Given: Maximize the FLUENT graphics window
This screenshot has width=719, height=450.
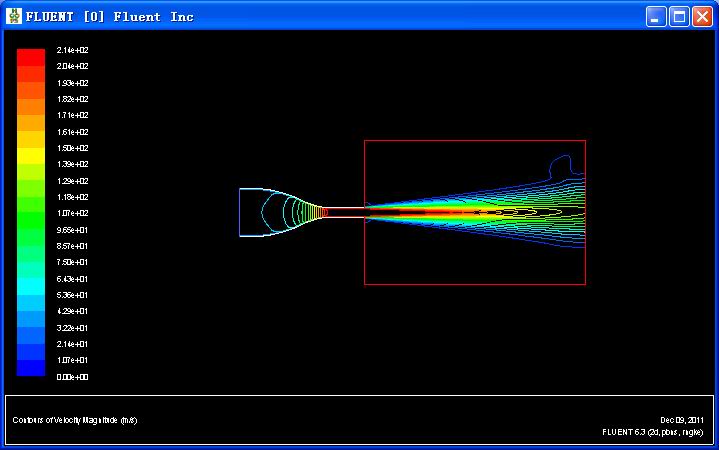Looking at the screenshot, I should coord(679,16).
